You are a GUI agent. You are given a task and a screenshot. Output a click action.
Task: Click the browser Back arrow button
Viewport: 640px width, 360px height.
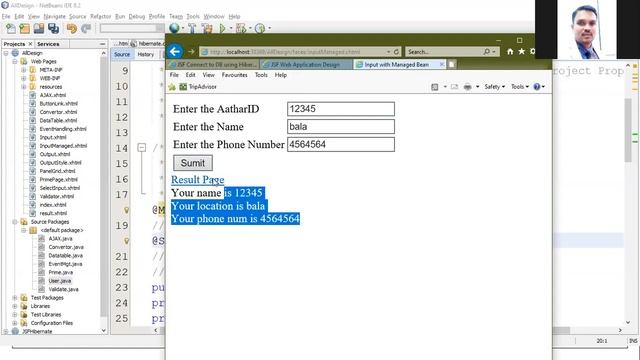175,51
